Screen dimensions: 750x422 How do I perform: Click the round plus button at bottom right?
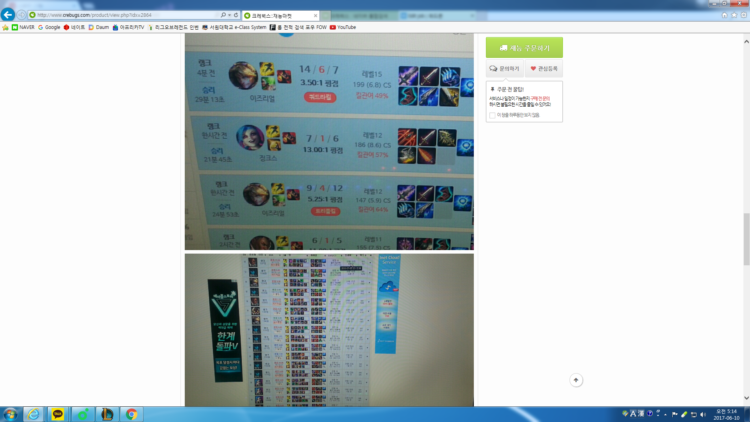pos(576,380)
